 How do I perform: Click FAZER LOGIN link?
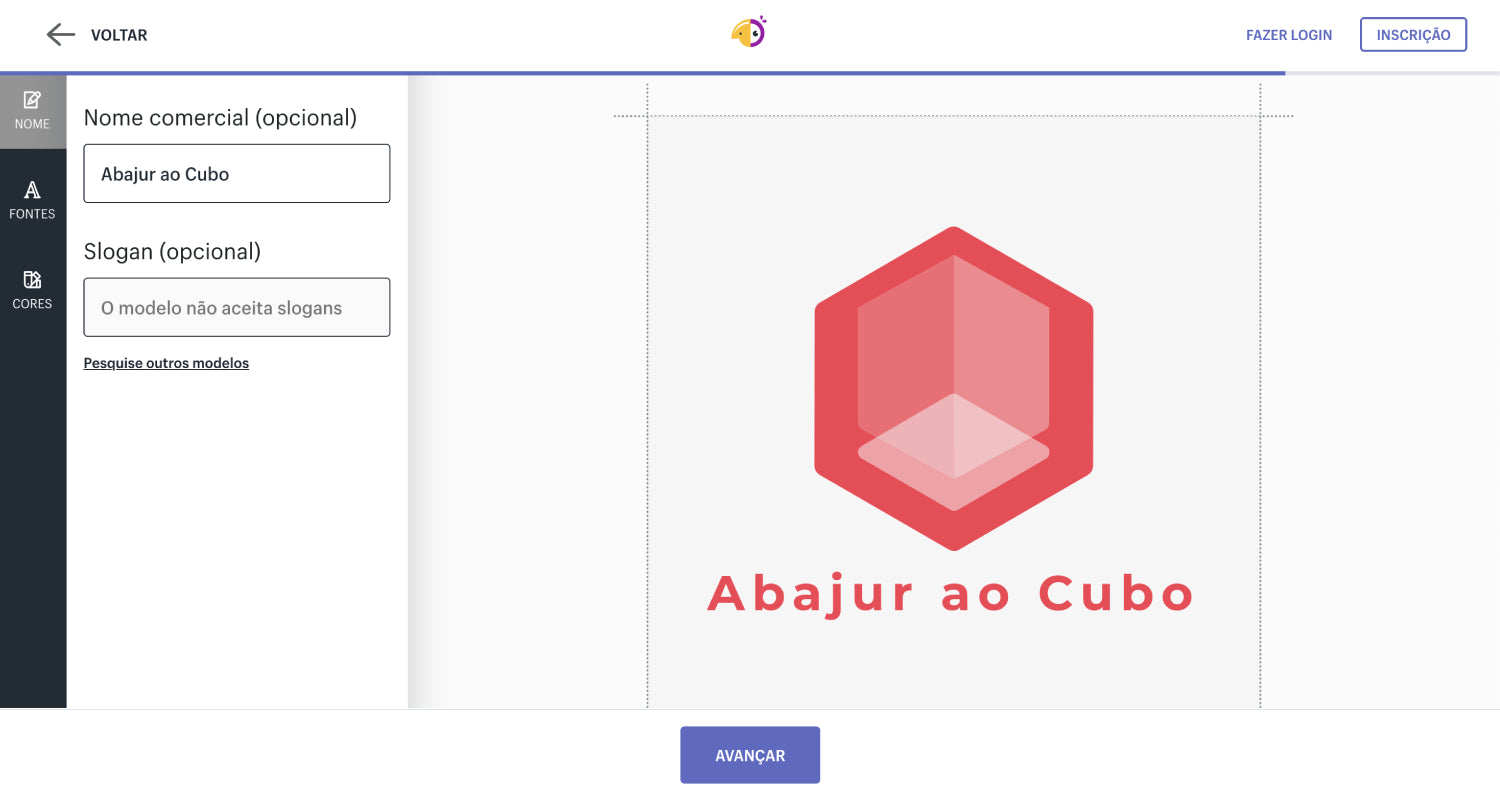click(1289, 35)
